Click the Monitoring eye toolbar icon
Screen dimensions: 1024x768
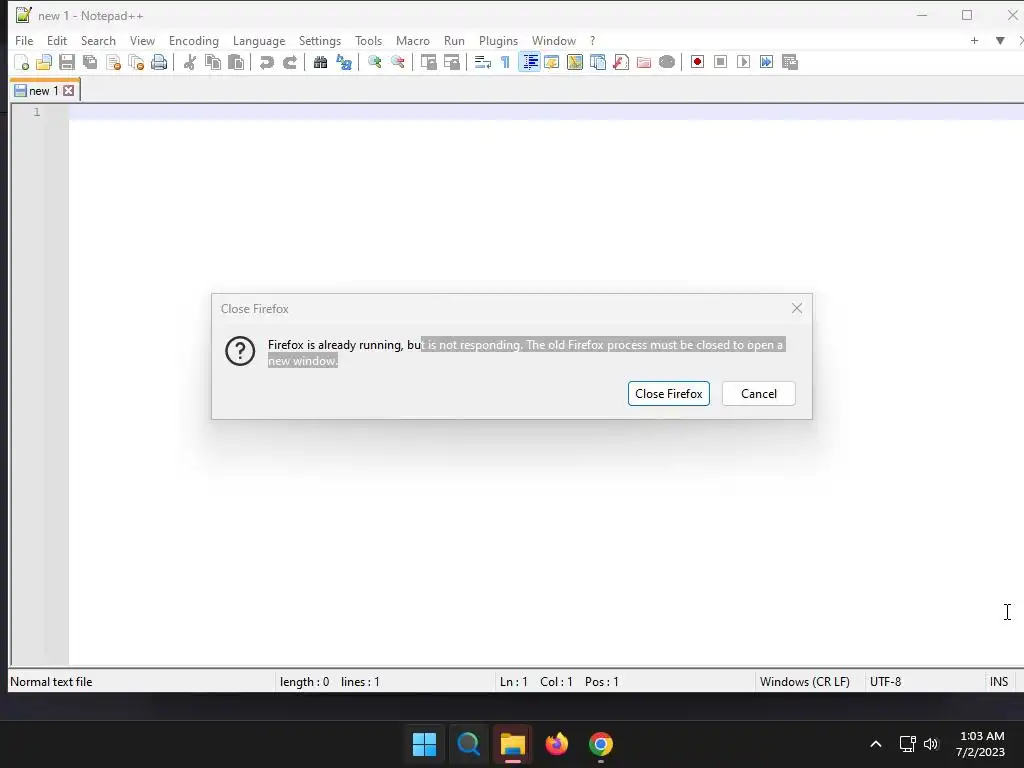667,62
